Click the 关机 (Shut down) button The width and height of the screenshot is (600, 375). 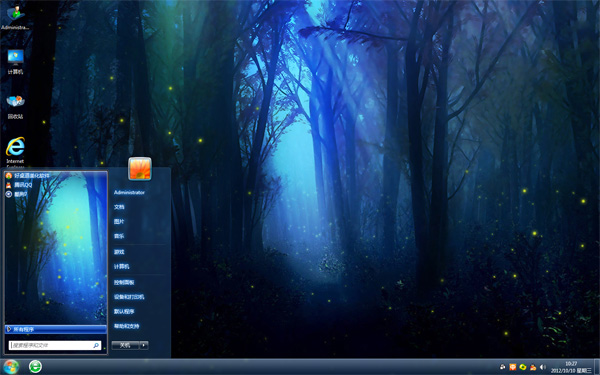click(x=126, y=345)
